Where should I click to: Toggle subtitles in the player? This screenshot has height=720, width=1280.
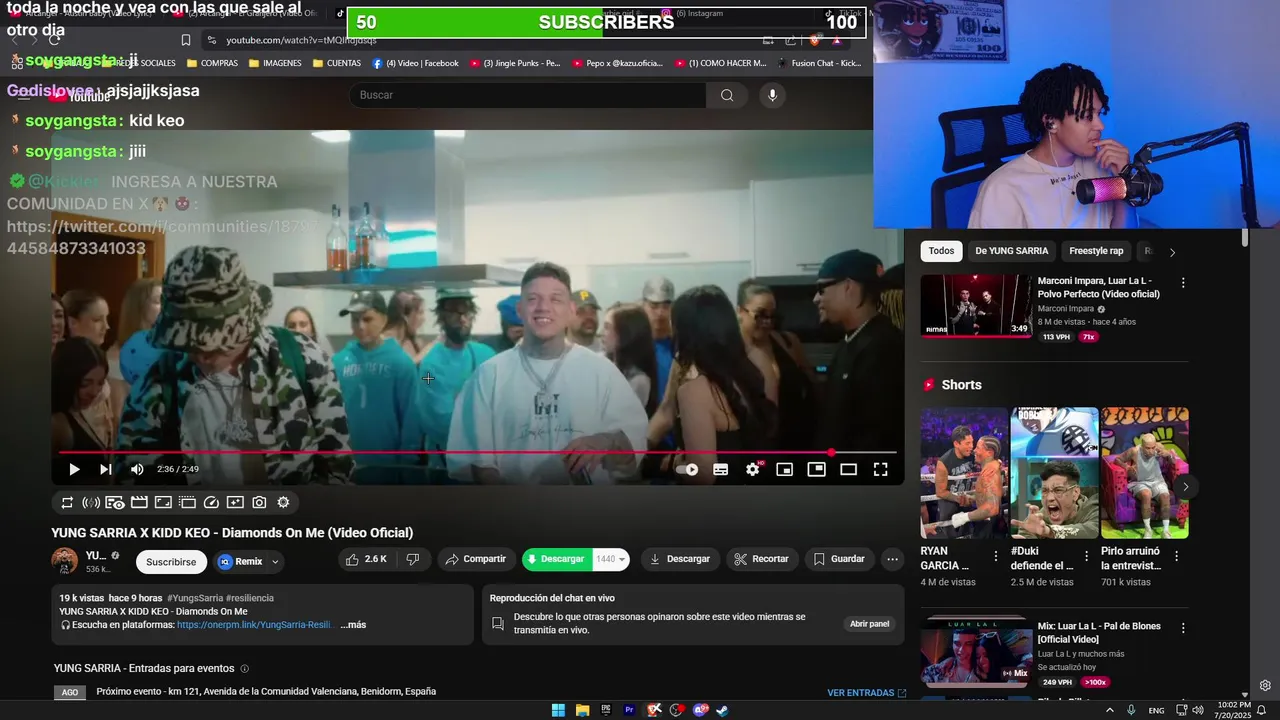[720, 469]
